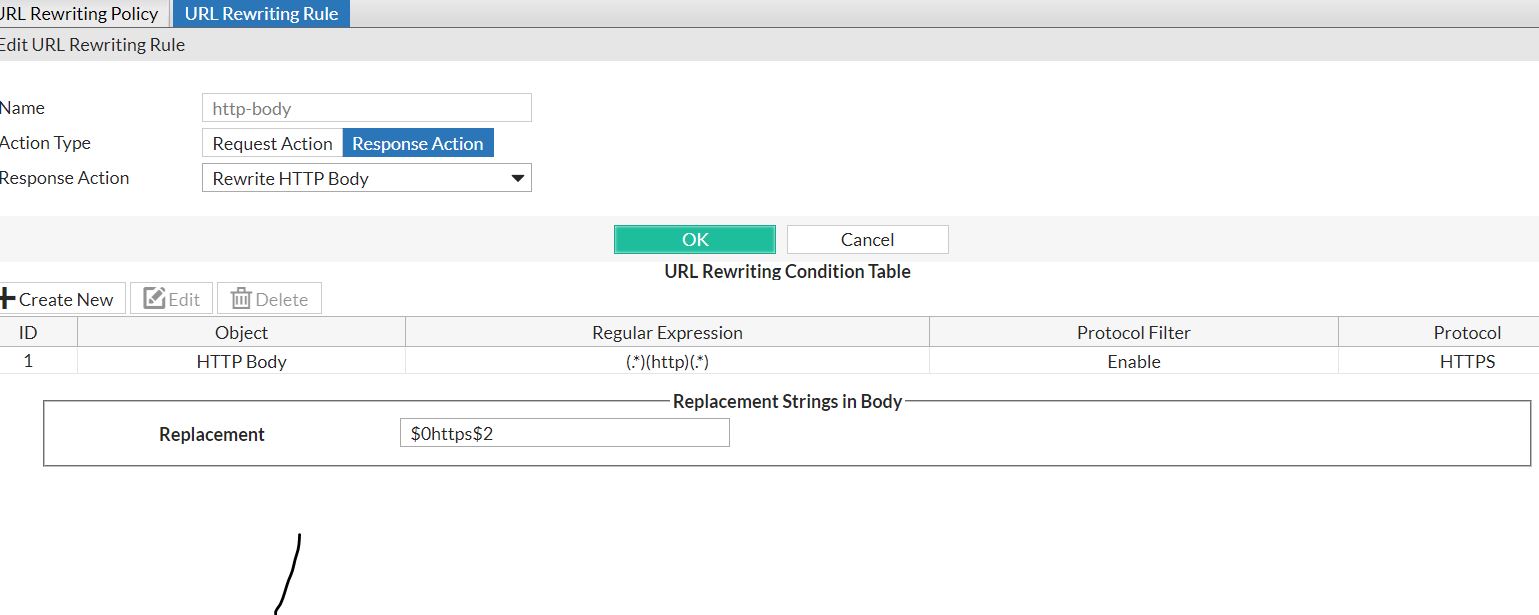The width and height of the screenshot is (1539, 615).
Task: Click the Protocol Filter column header
Action: click(1133, 332)
